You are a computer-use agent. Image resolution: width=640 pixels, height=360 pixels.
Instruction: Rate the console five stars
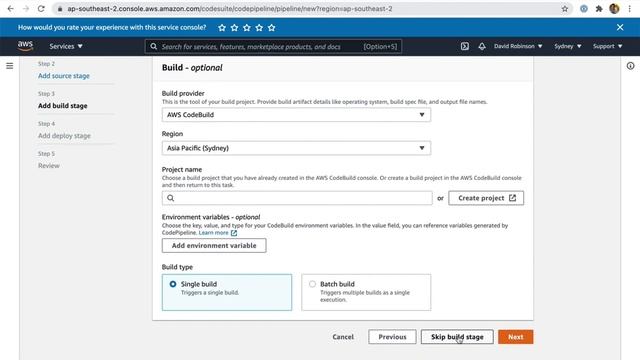click(x=271, y=28)
